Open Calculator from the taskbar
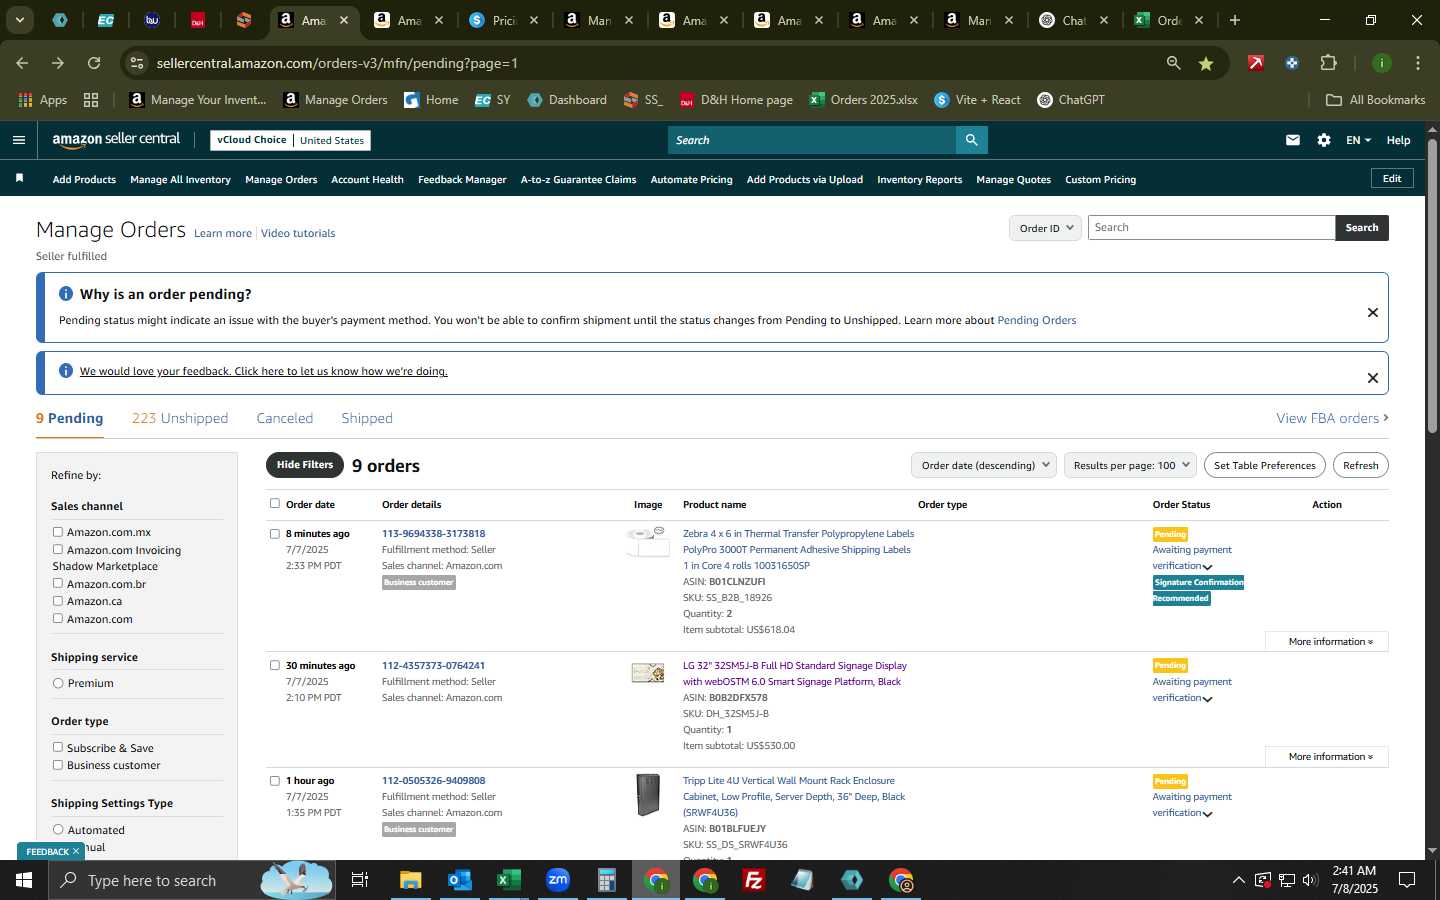Viewport: 1440px width, 900px height. click(x=606, y=880)
